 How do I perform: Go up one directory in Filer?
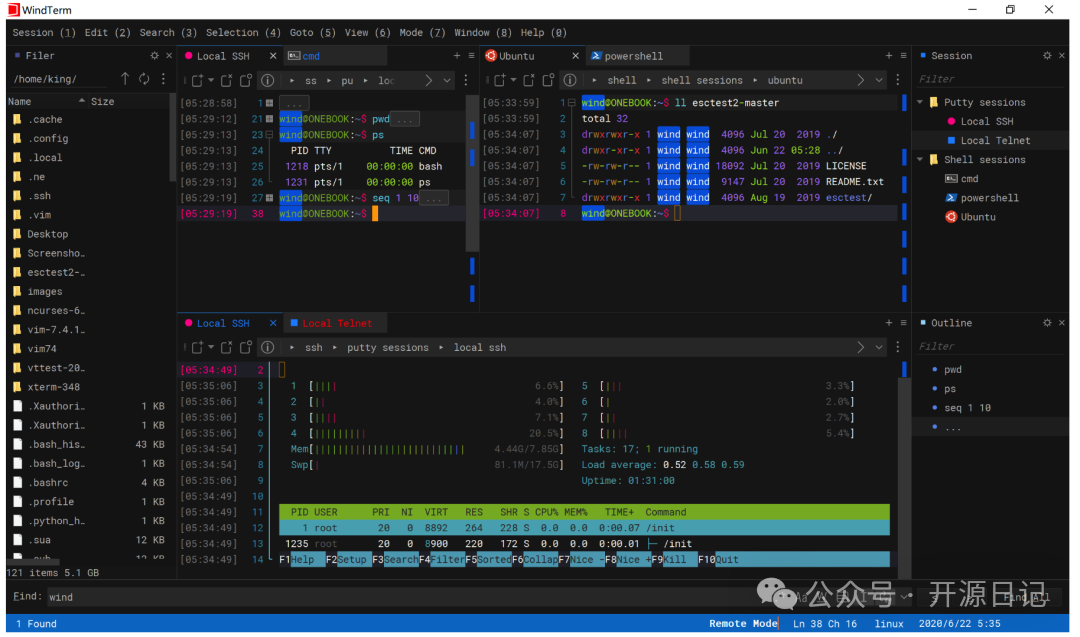[125, 79]
